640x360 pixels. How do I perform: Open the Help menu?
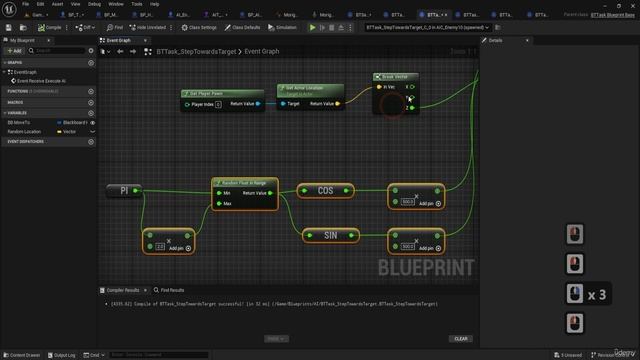154,4
